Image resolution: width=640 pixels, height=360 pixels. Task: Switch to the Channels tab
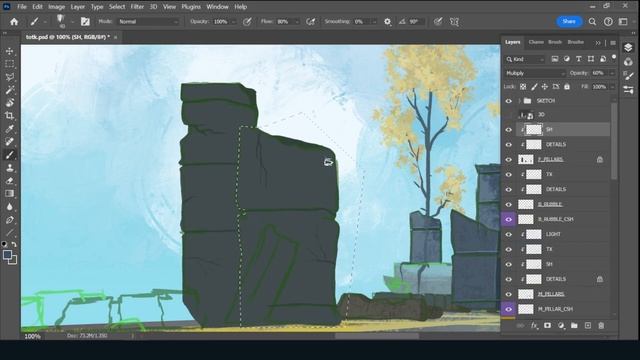point(536,42)
